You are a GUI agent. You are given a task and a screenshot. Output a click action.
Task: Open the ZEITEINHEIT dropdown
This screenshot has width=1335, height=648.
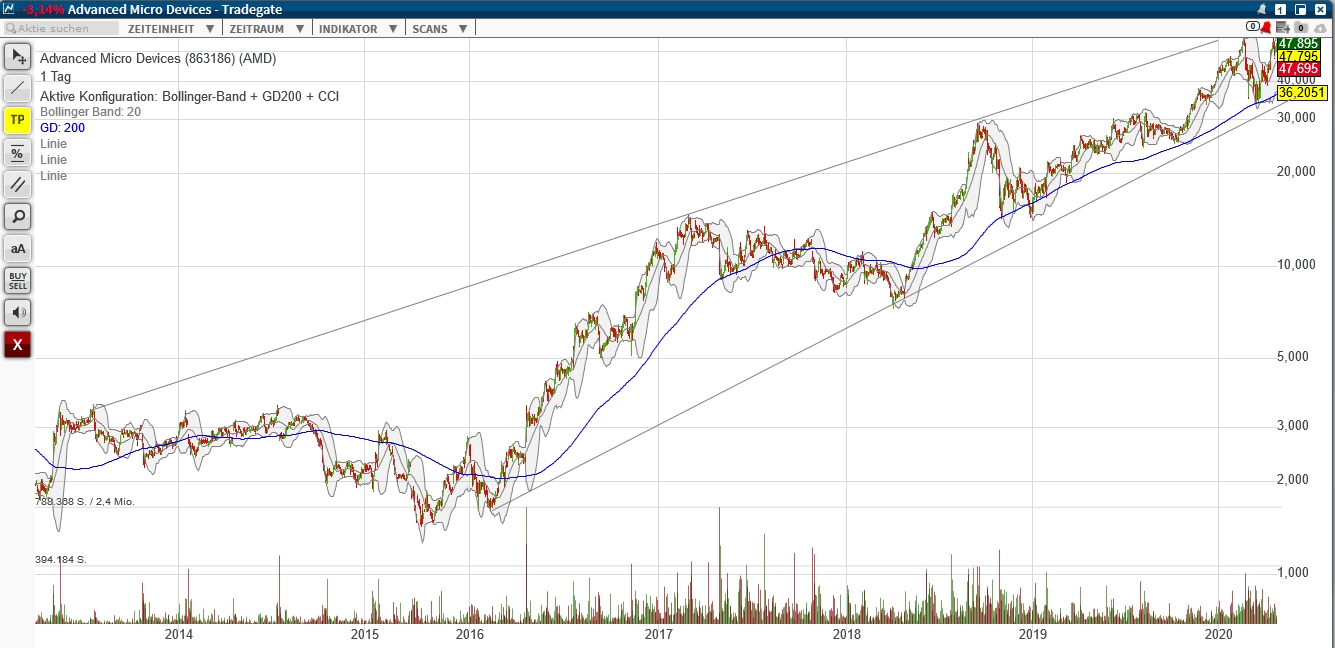(x=171, y=29)
